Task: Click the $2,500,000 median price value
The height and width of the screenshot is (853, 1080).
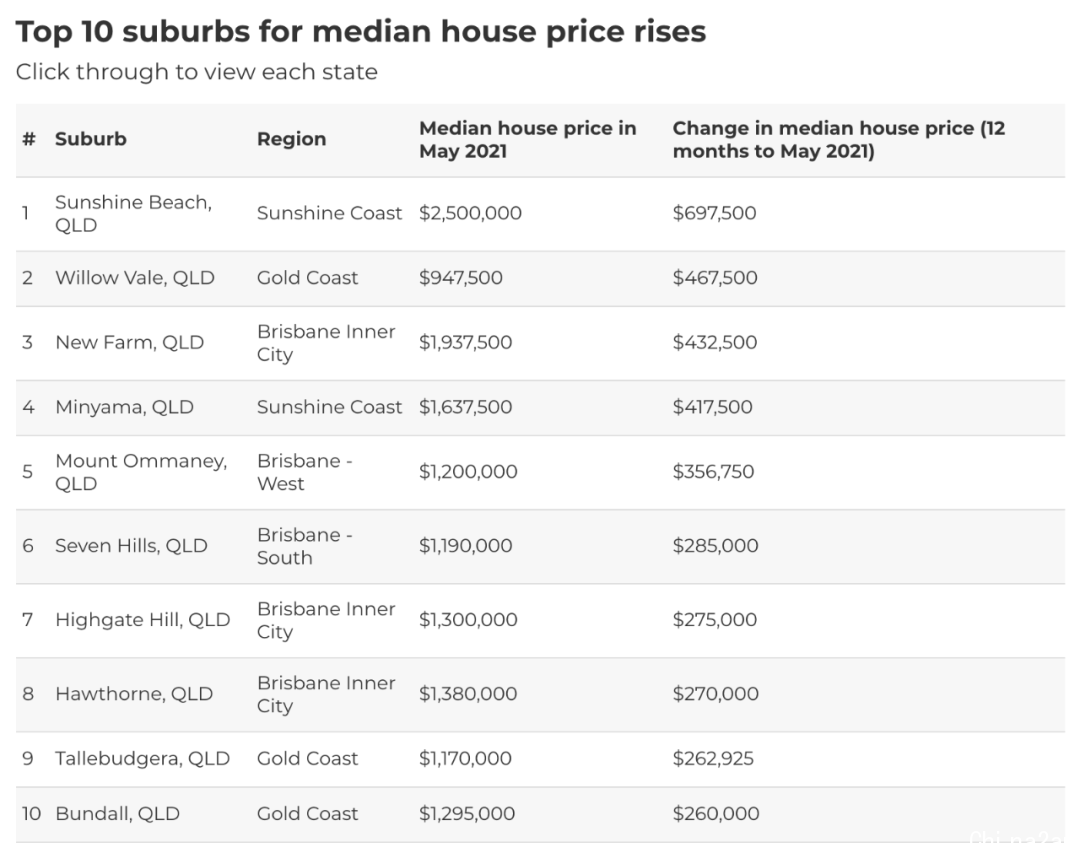Action: (x=470, y=214)
